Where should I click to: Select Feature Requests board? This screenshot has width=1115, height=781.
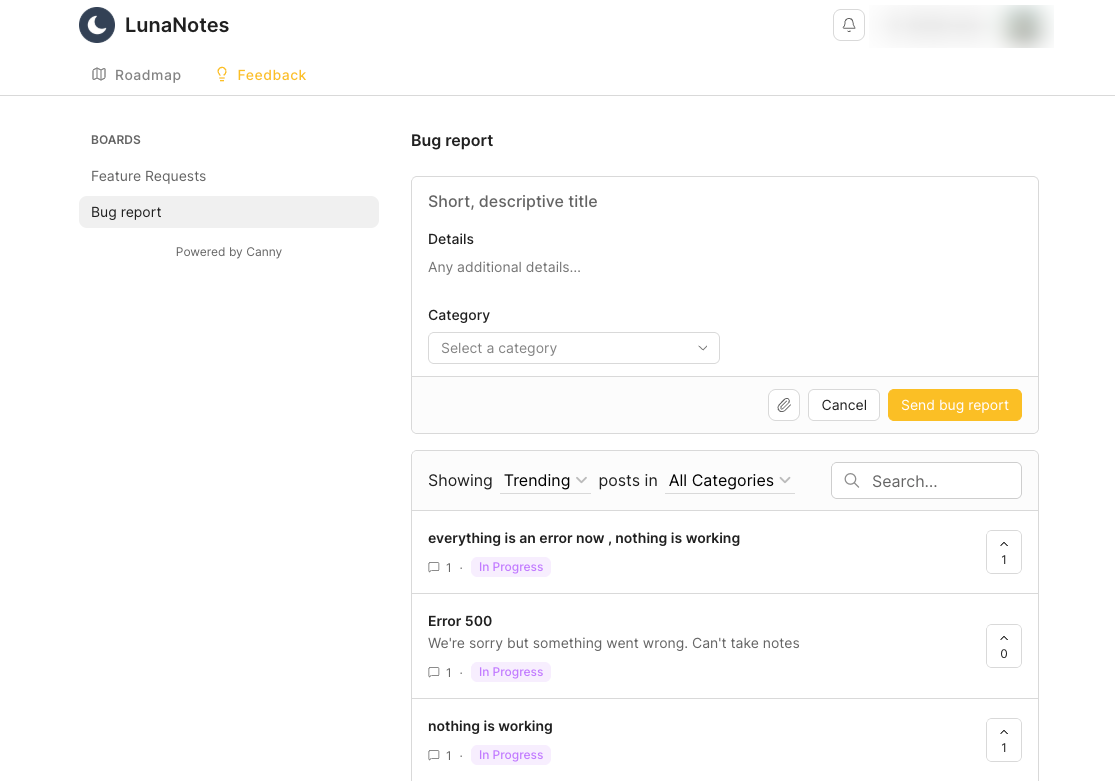tap(148, 176)
